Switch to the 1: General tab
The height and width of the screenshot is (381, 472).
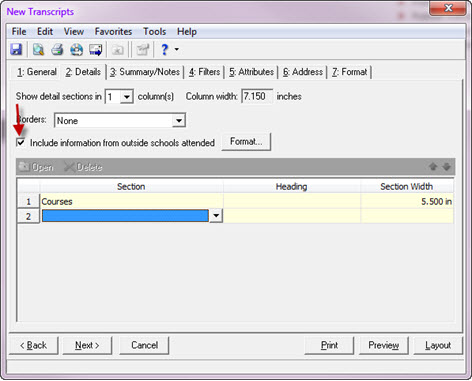click(x=37, y=72)
